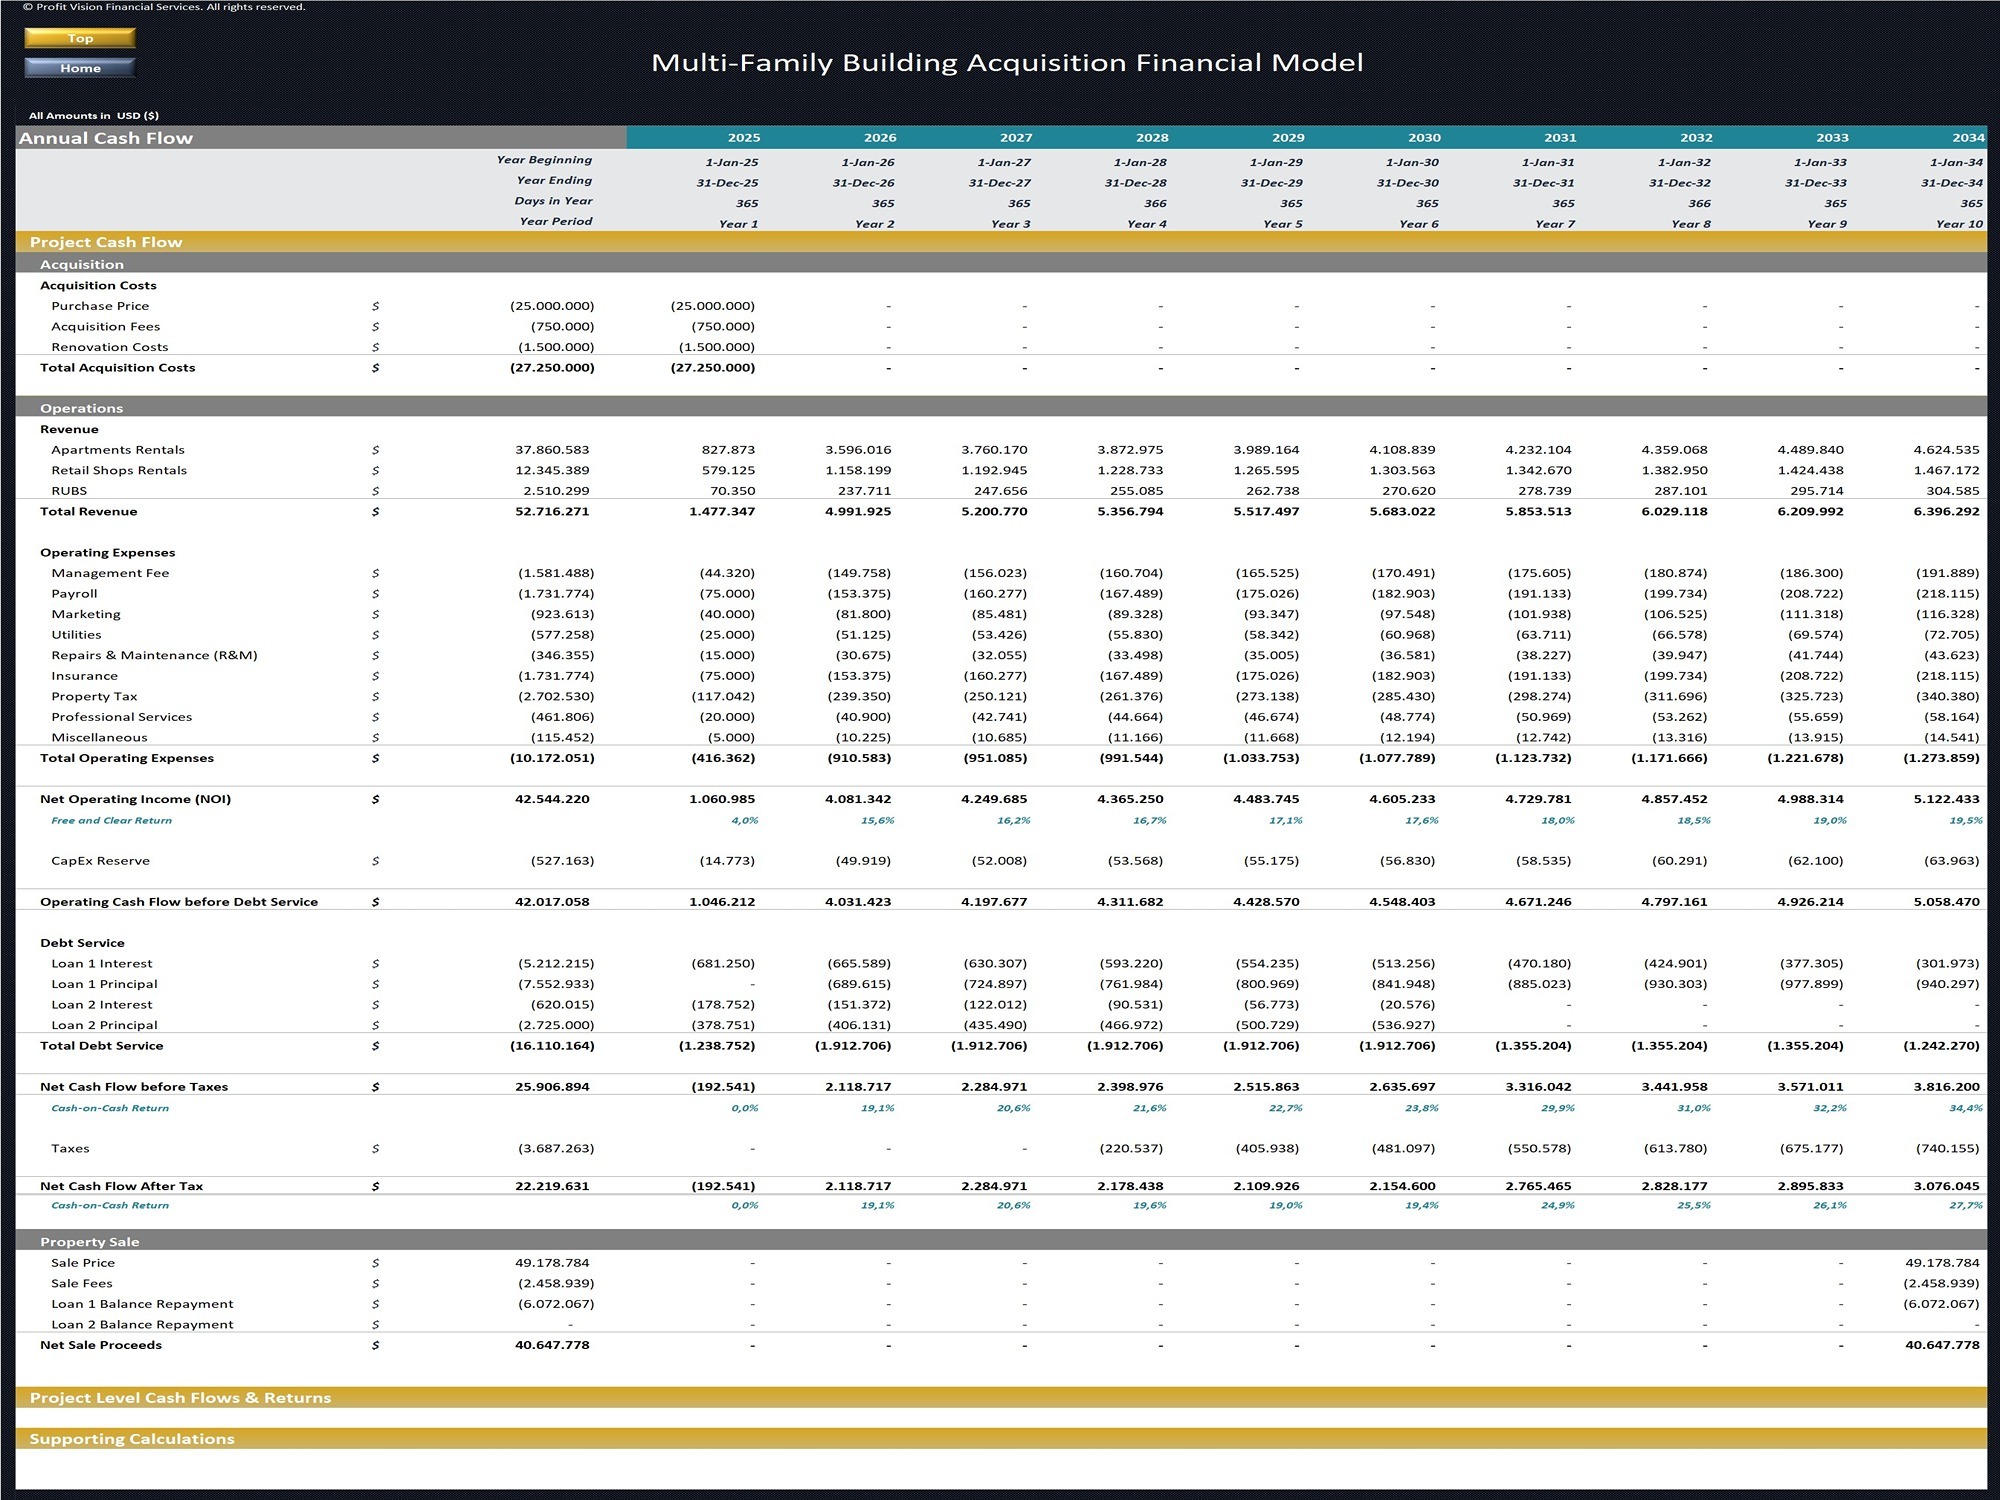Click Loan 1 Balance Repayment label
Viewport: 2000px width, 1500px height.
coord(142,1304)
